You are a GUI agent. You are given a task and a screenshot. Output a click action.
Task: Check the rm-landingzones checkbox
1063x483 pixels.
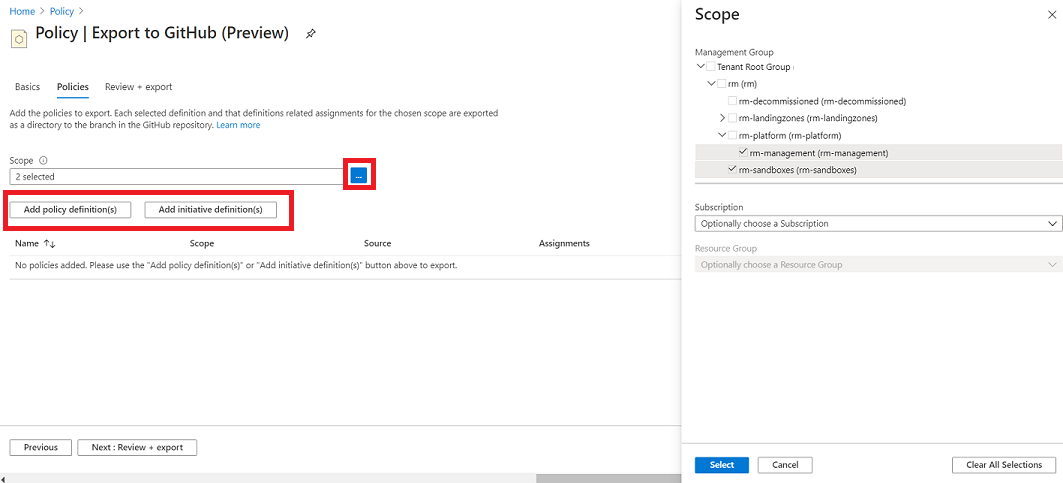click(732, 118)
